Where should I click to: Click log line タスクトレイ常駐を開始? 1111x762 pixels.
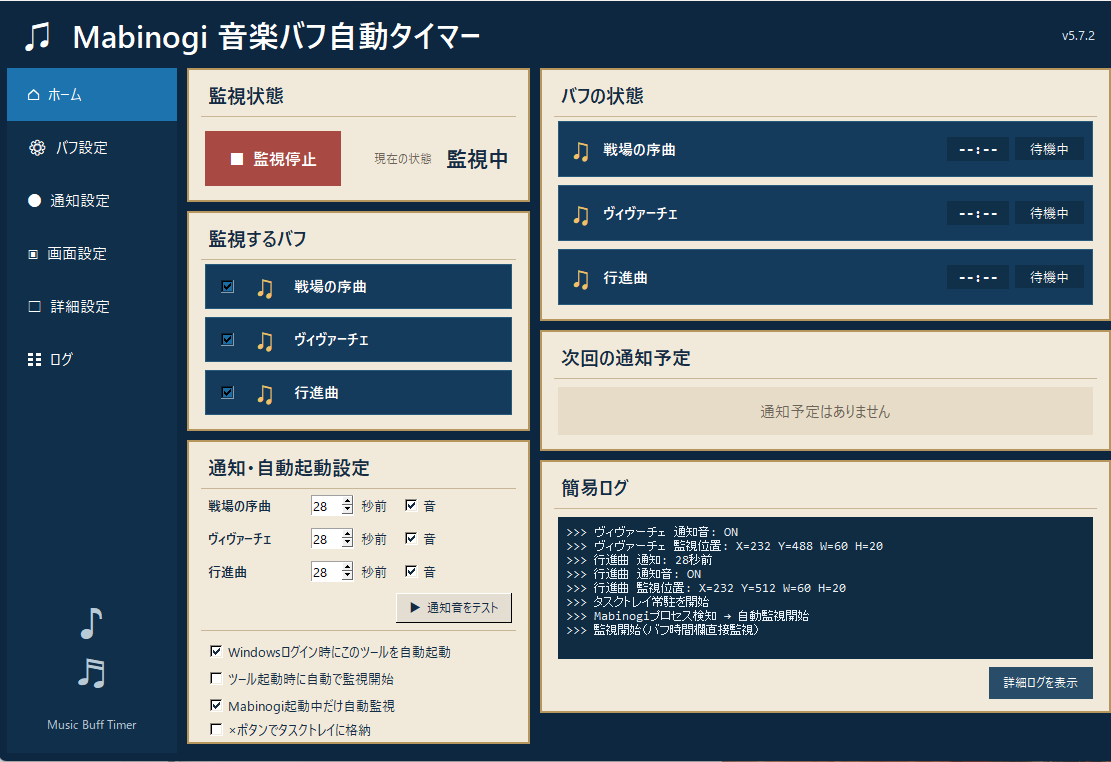(x=651, y=601)
